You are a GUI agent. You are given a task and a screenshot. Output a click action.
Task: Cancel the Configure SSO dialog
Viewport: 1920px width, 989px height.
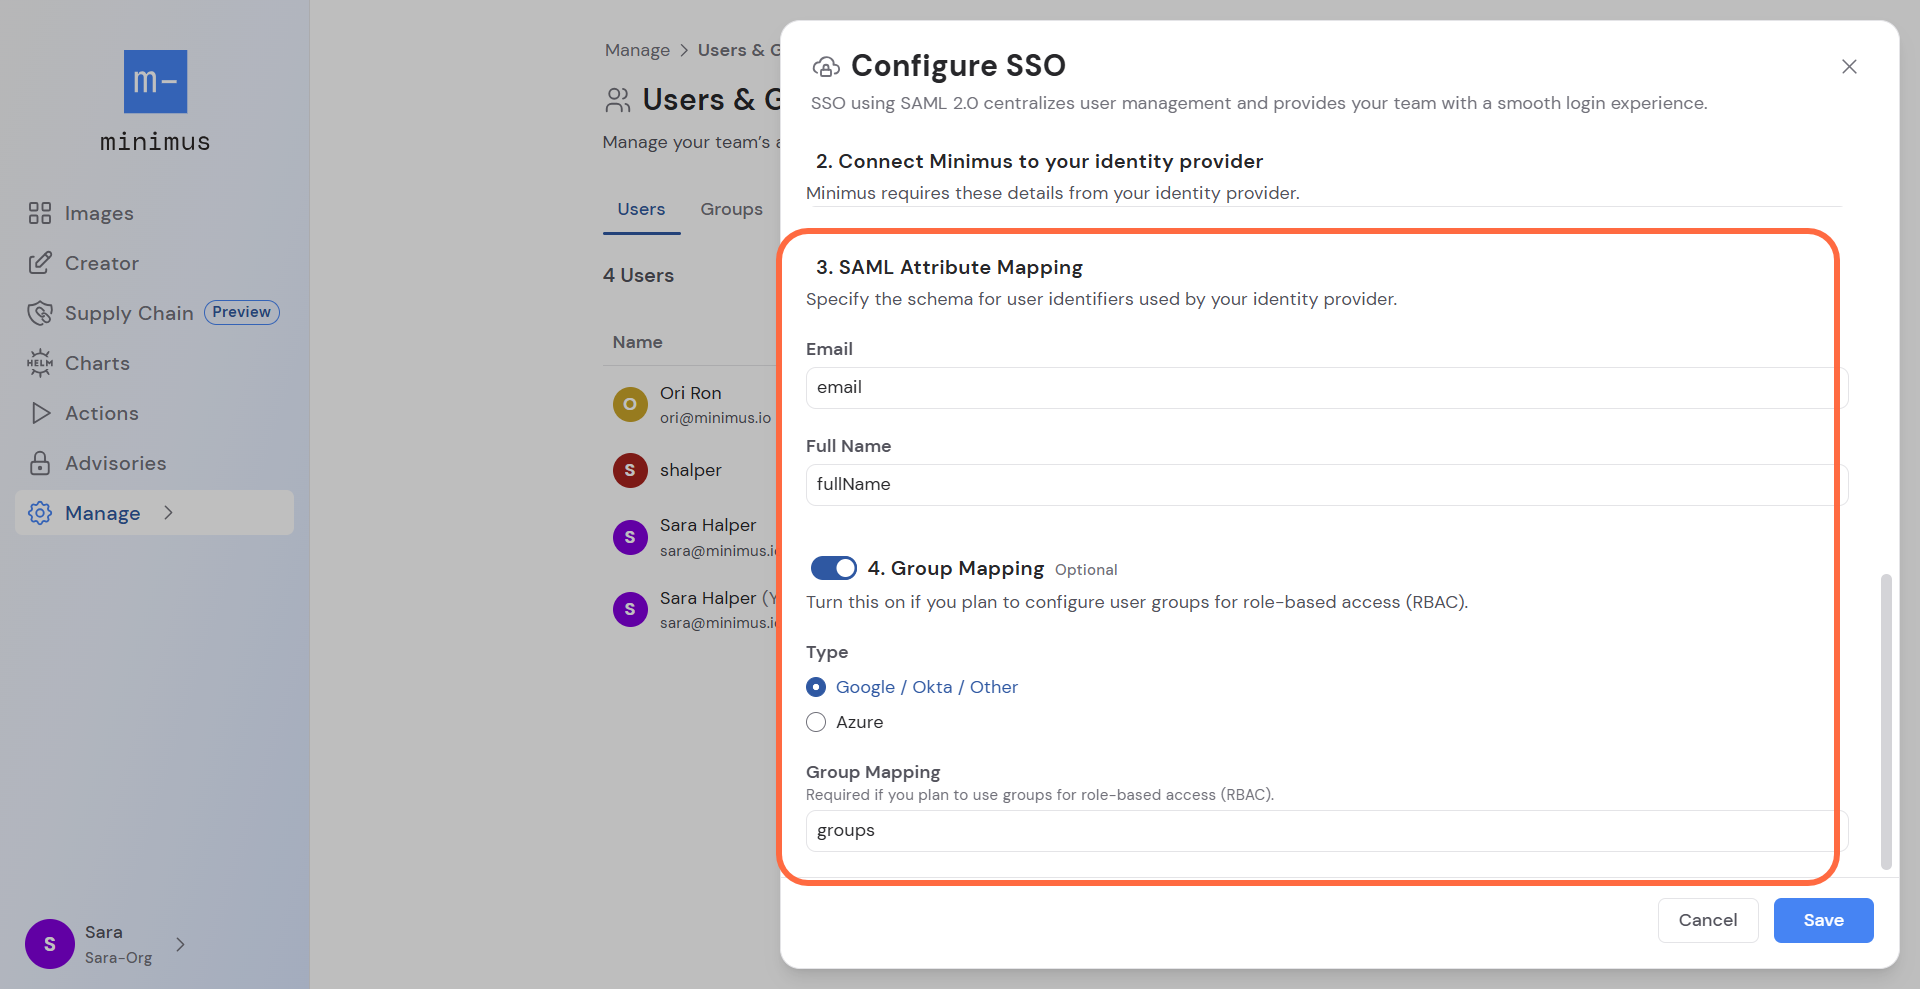pos(1707,920)
